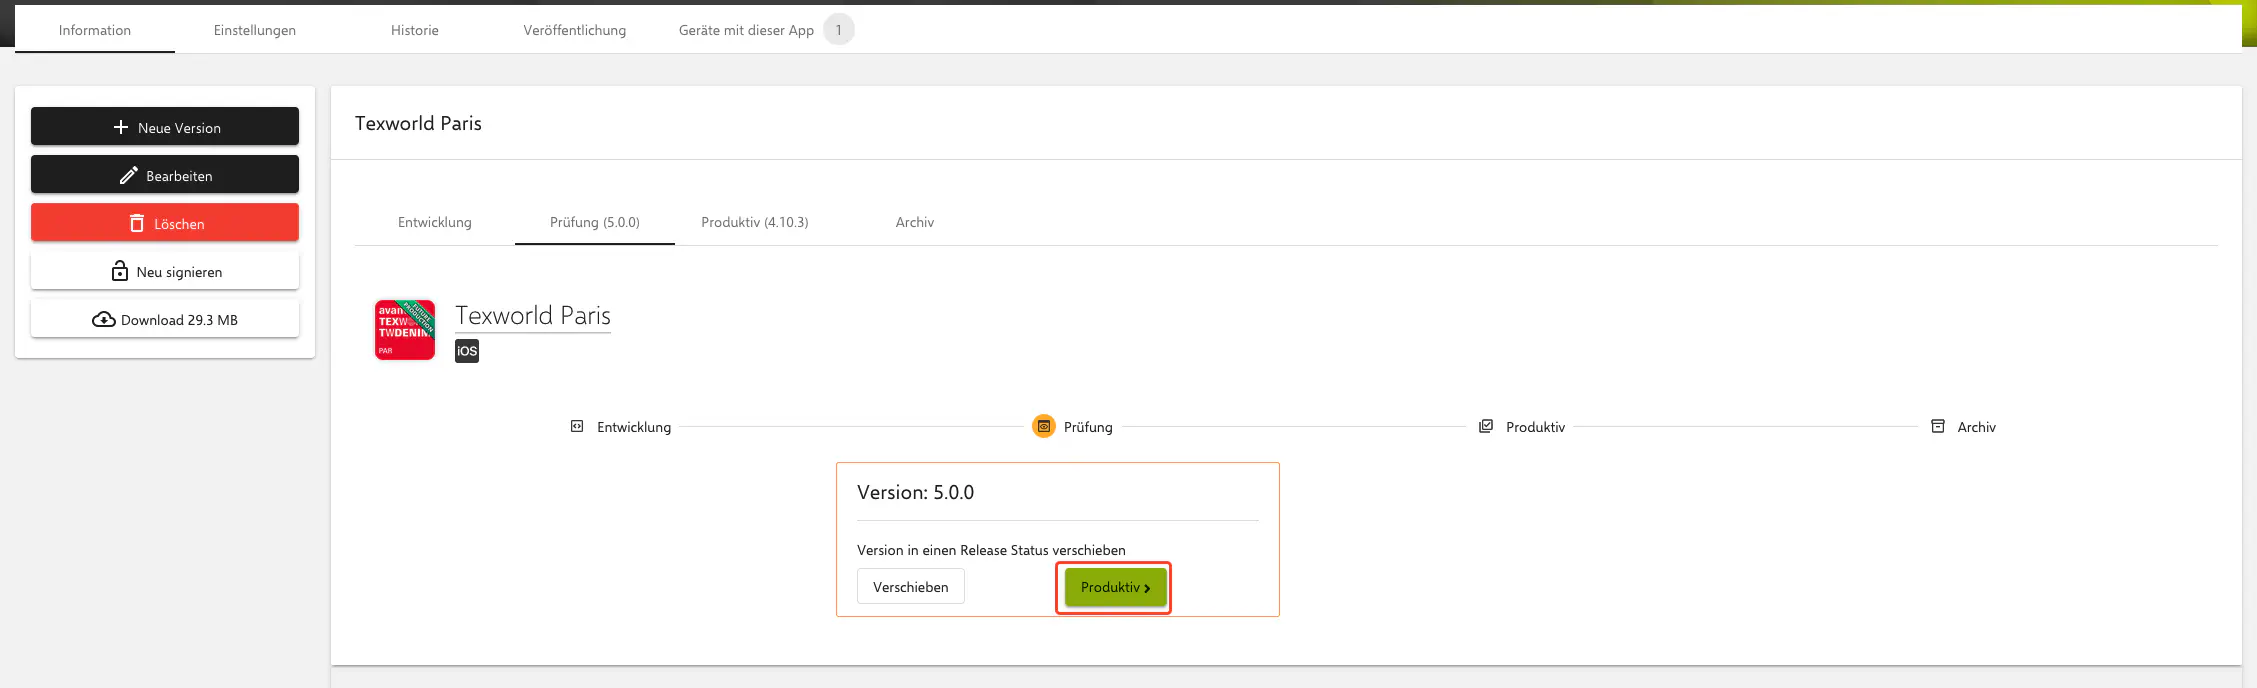The width and height of the screenshot is (2257, 688).
Task: Select the Entwicklung version tab
Action: (x=435, y=222)
